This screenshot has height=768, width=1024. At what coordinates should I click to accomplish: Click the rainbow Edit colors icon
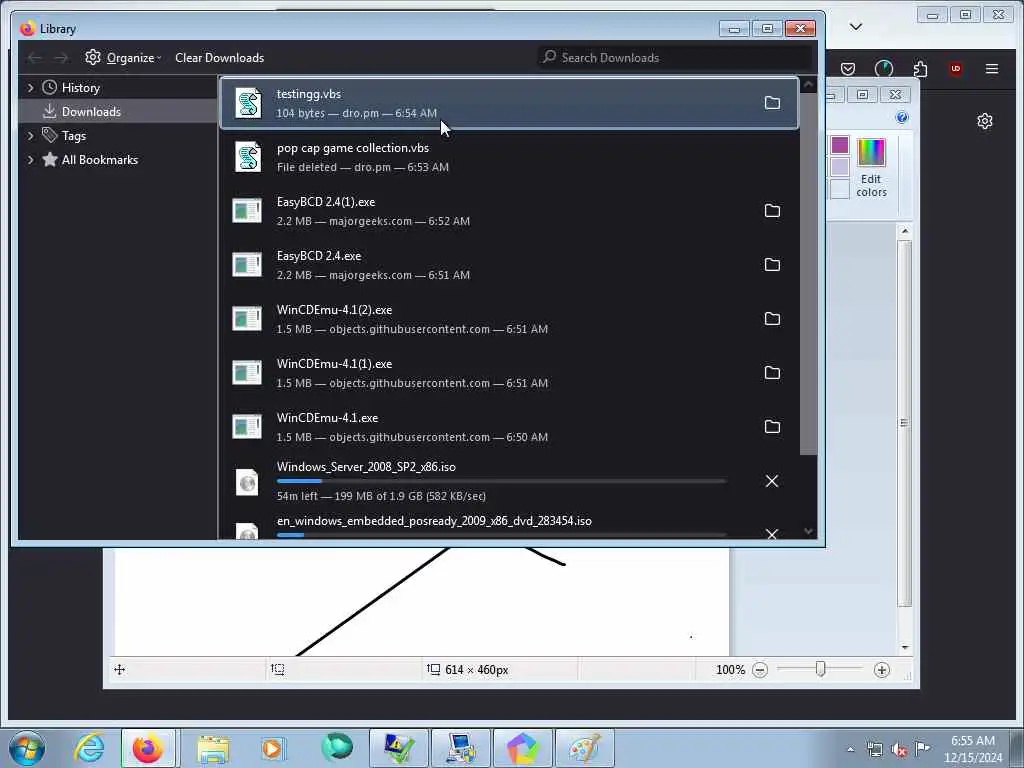pyautogui.click(x=871, y=153)
